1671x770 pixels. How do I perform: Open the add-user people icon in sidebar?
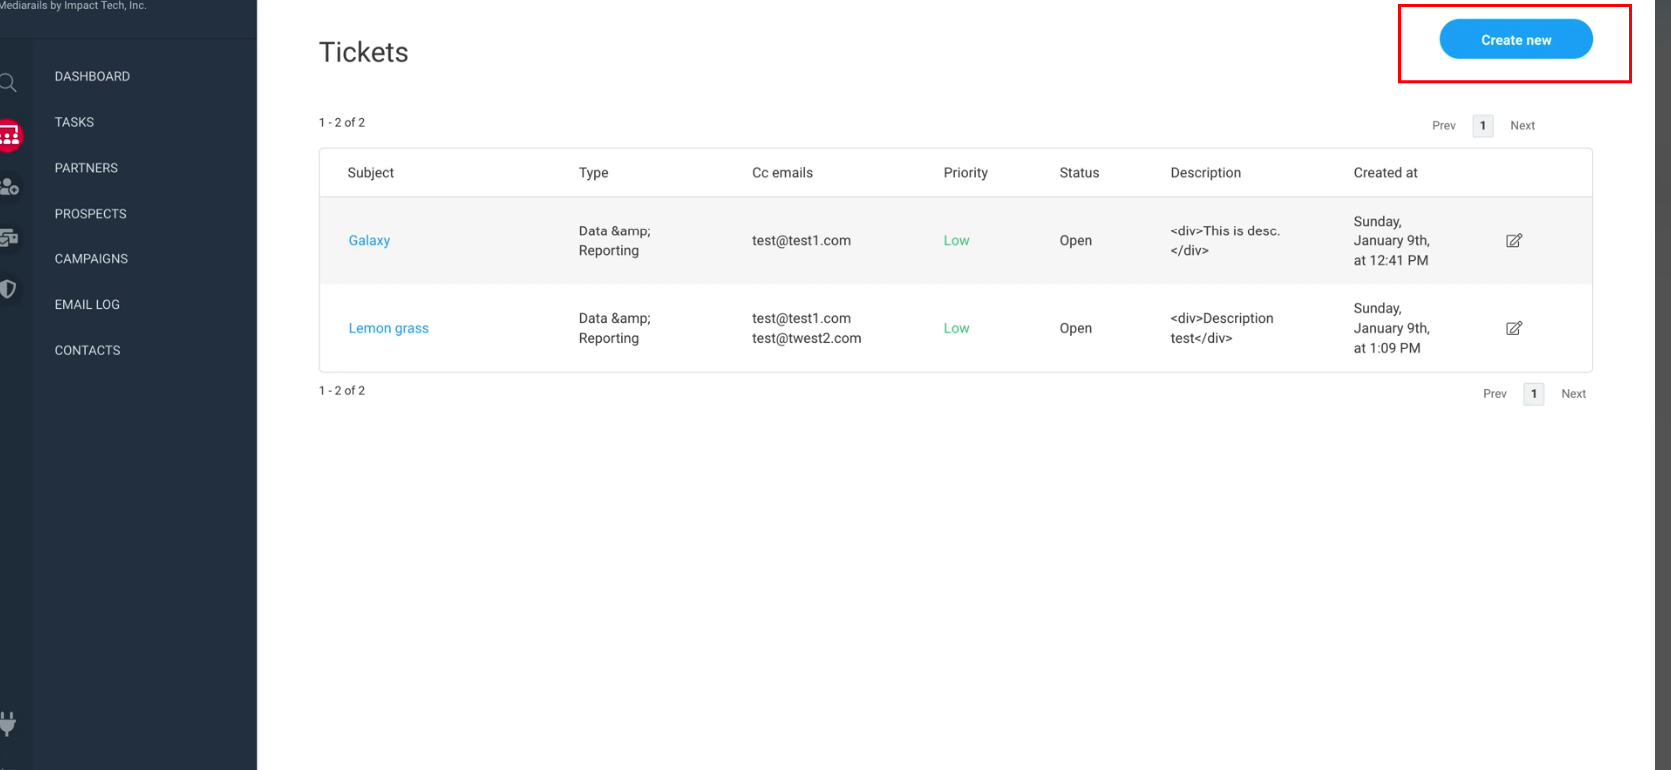(x=9, y=187)
